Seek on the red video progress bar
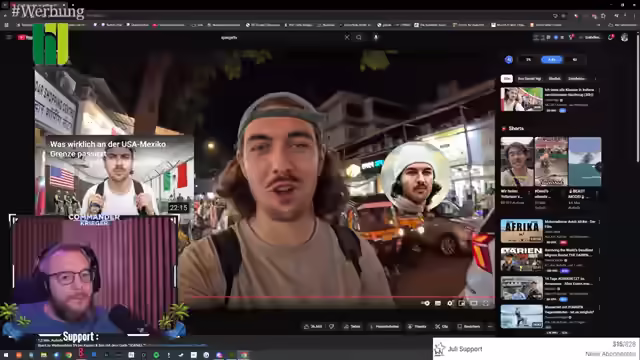 tap(337, 297)
